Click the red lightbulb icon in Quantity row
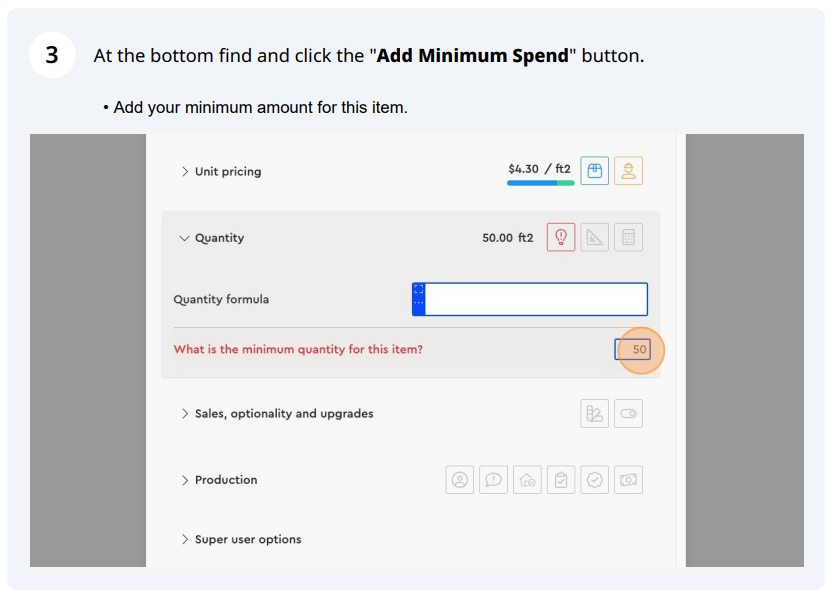Image resolution: width=833 pixels, height=597 pixels. [x=560, y=237]
